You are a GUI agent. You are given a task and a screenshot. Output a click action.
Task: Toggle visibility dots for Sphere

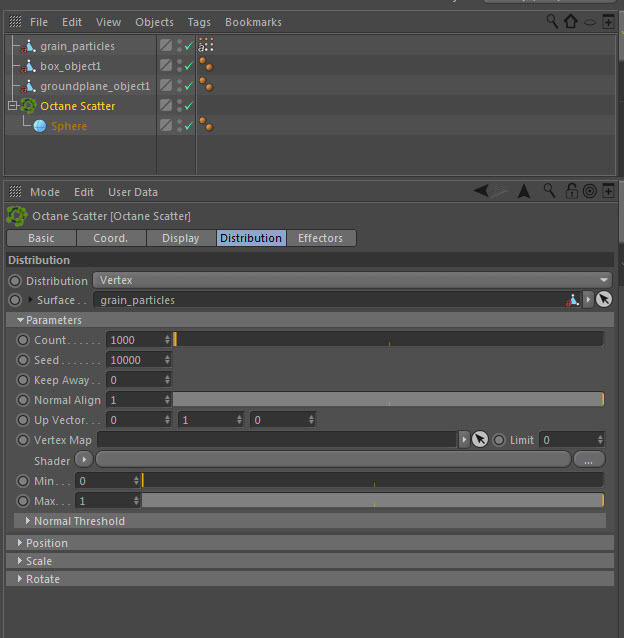[179, 126]
